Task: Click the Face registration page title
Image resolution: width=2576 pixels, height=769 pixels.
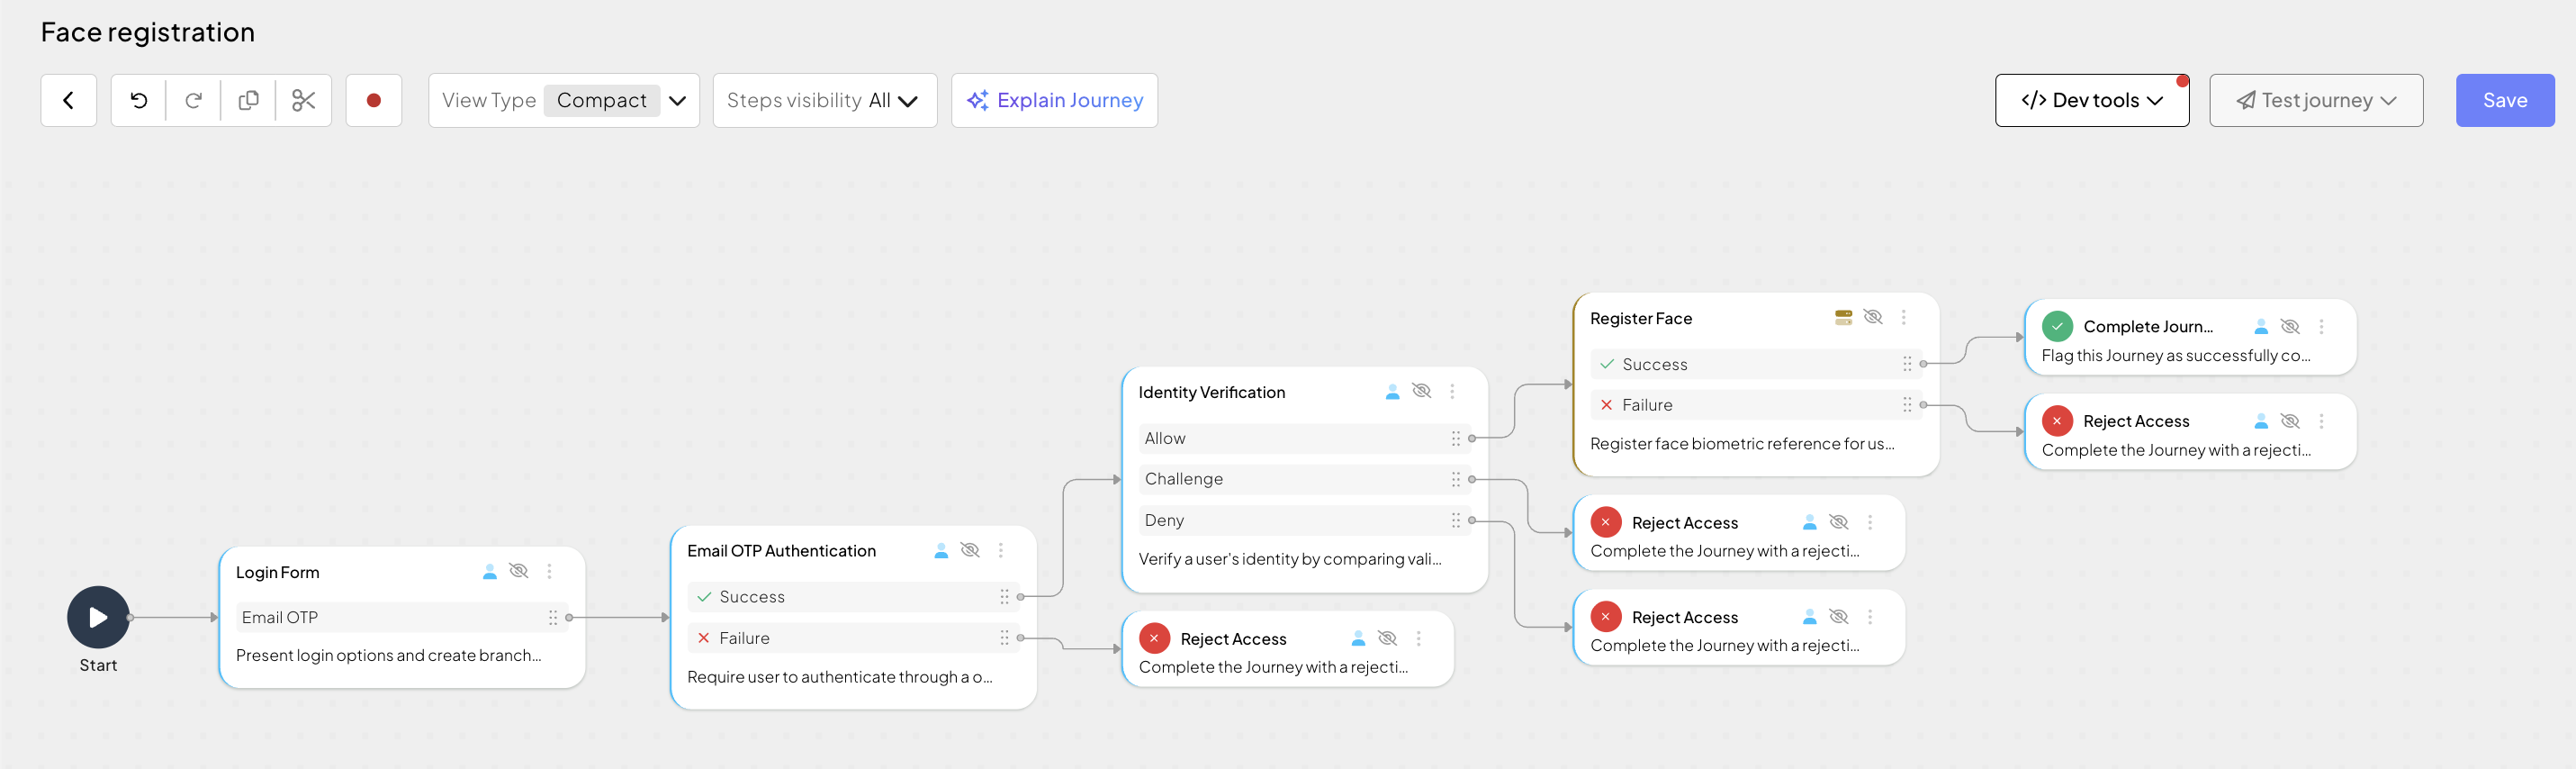Action: (148, 32)
